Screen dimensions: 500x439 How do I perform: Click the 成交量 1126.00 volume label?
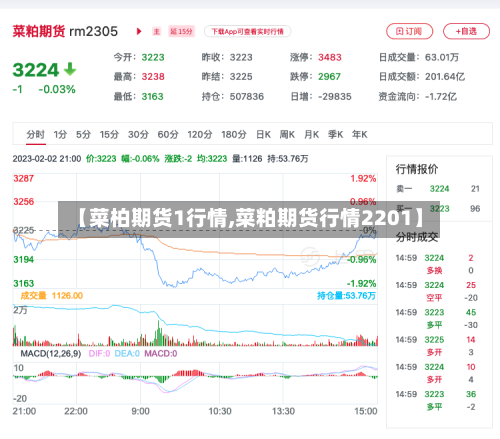pyautogui.click(x=52, y=296)
